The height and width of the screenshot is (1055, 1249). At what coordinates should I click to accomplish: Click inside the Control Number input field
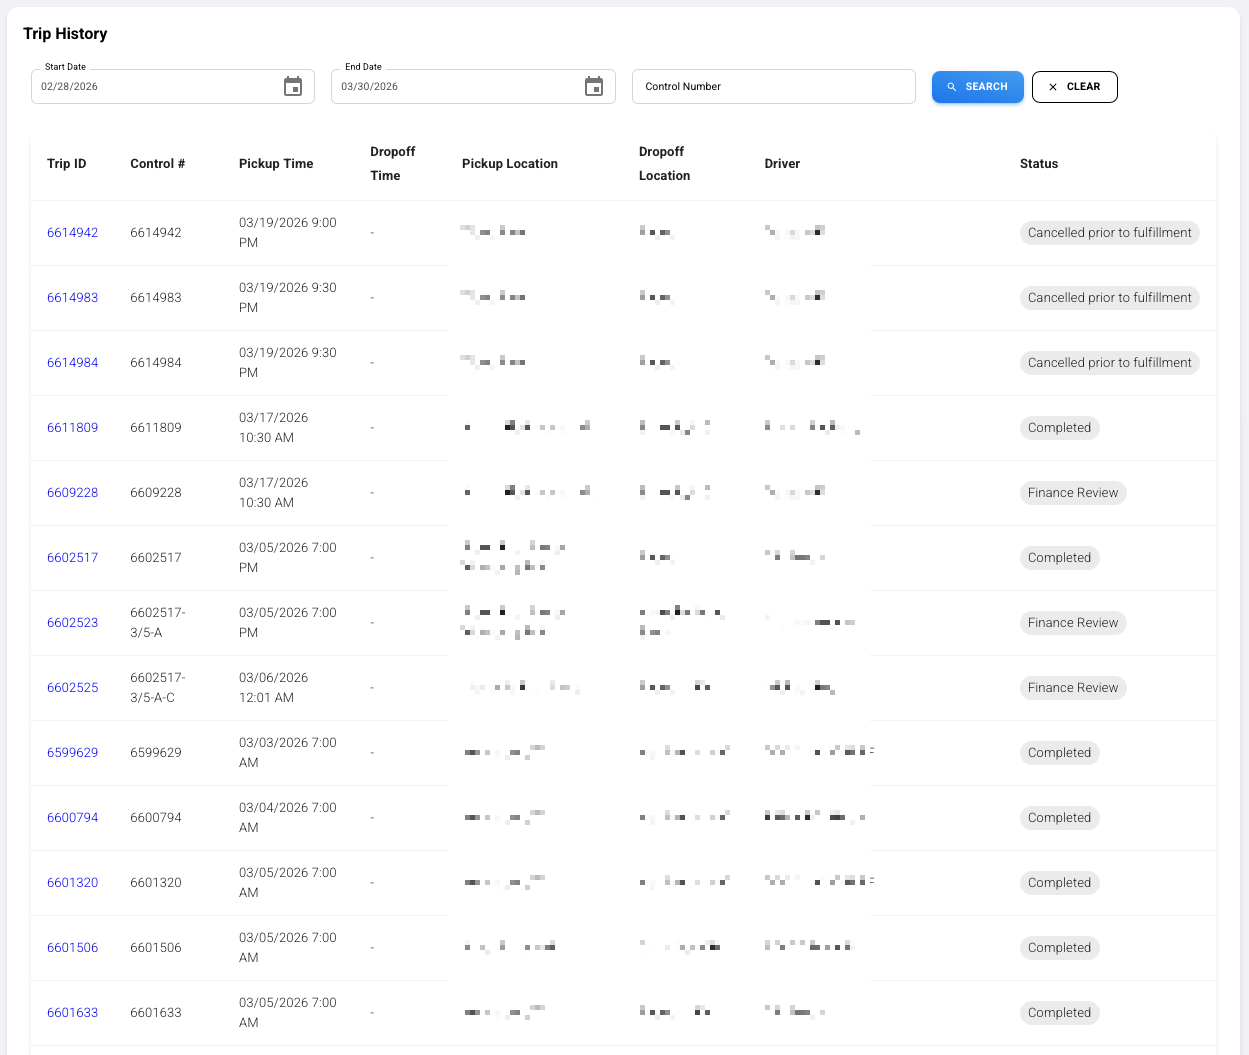pyautogui.click(x=773, y=86)
